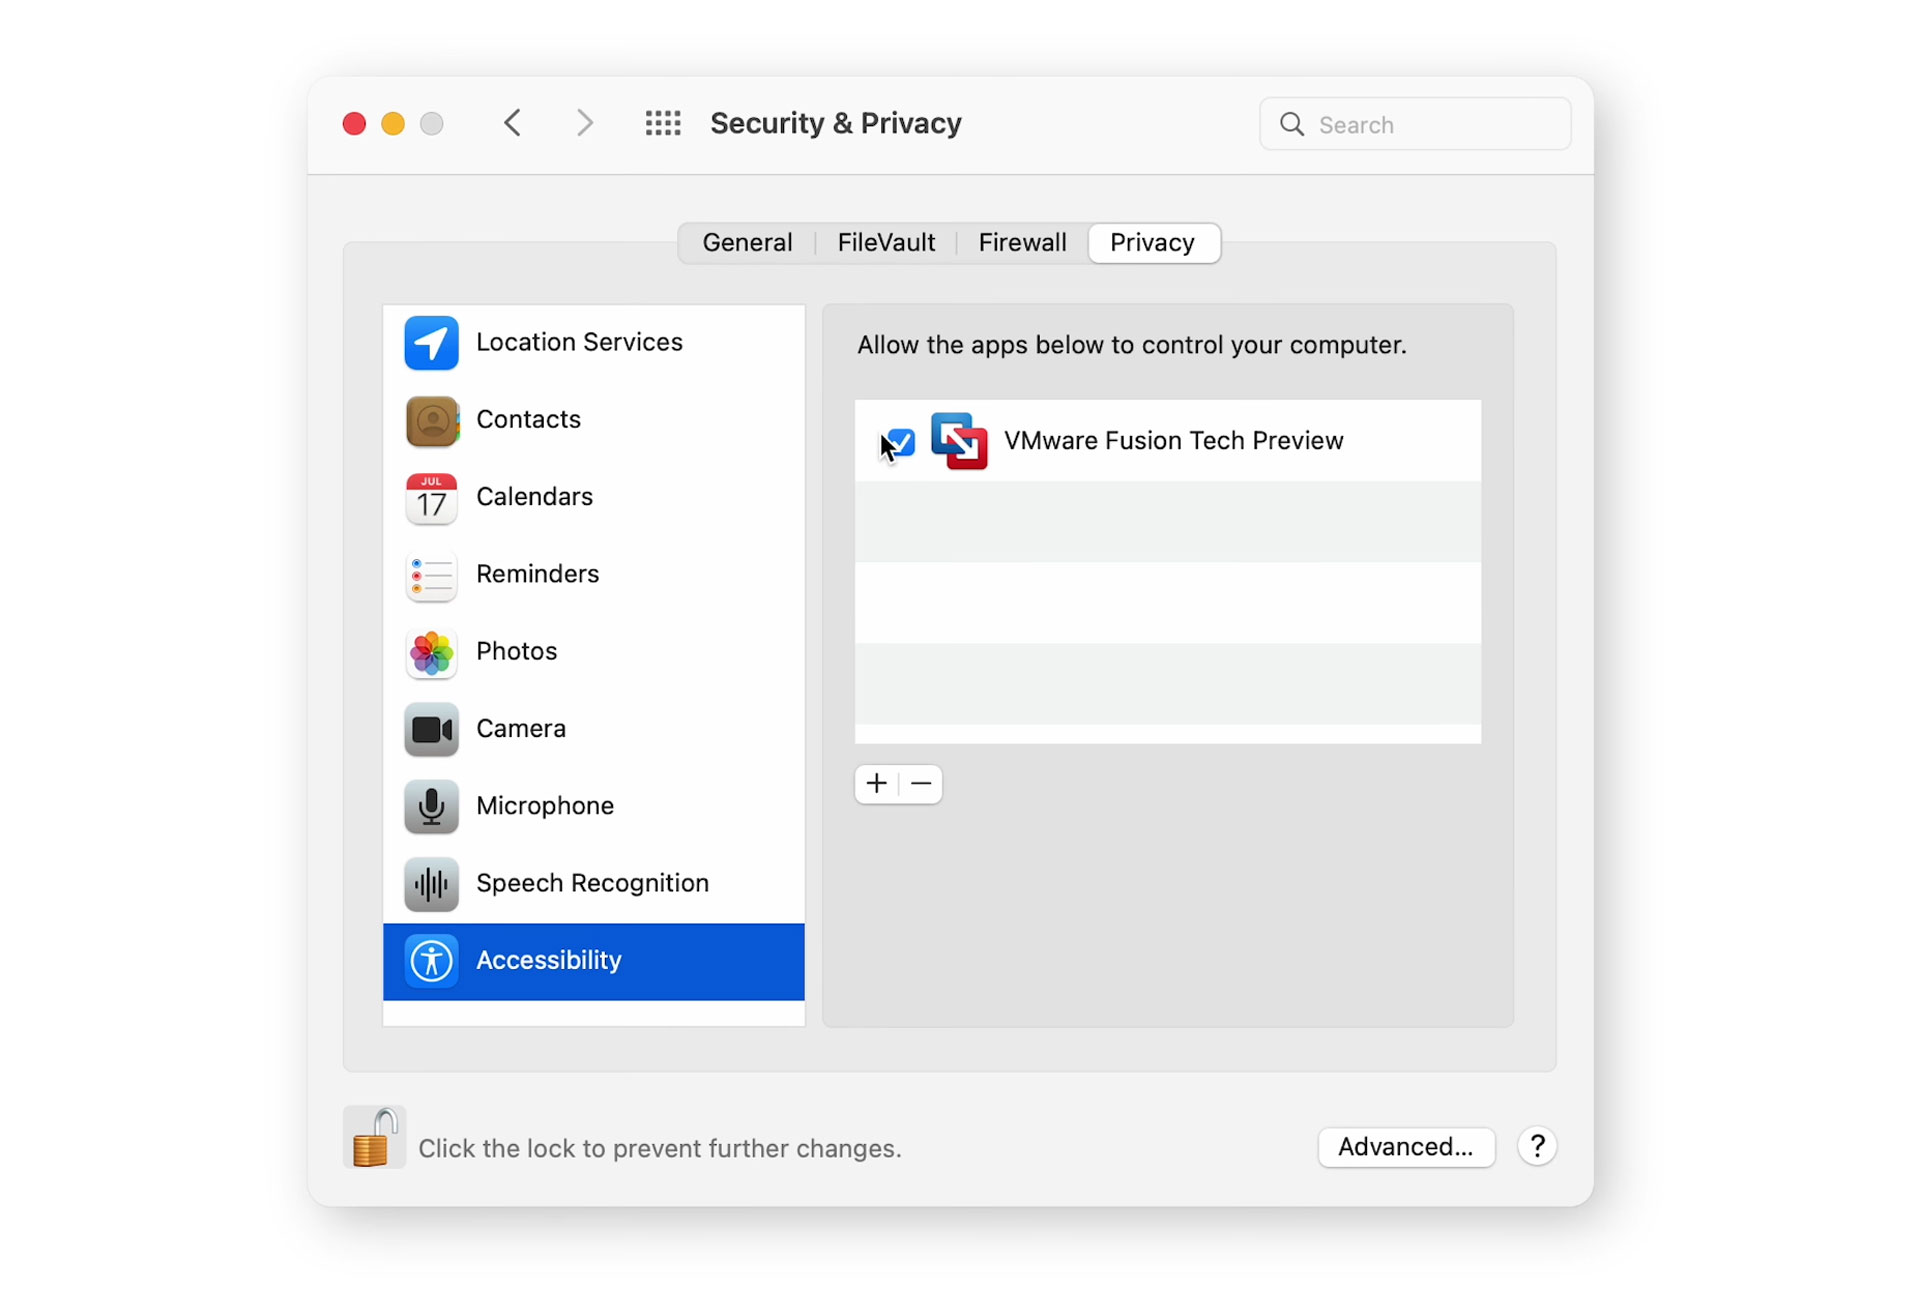Select Location Services label in the list
Image resolution: width=1920 pixels, height=1291 pixels.
(579, 342)
